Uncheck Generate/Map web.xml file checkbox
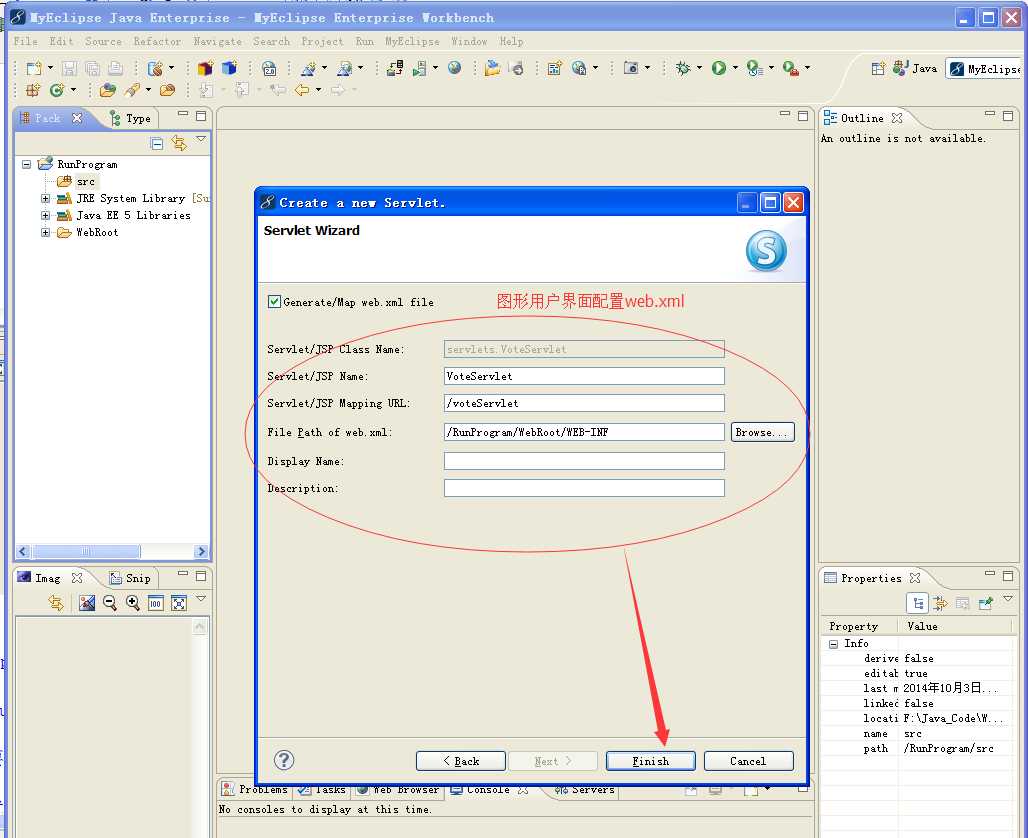 coord(274,302)
